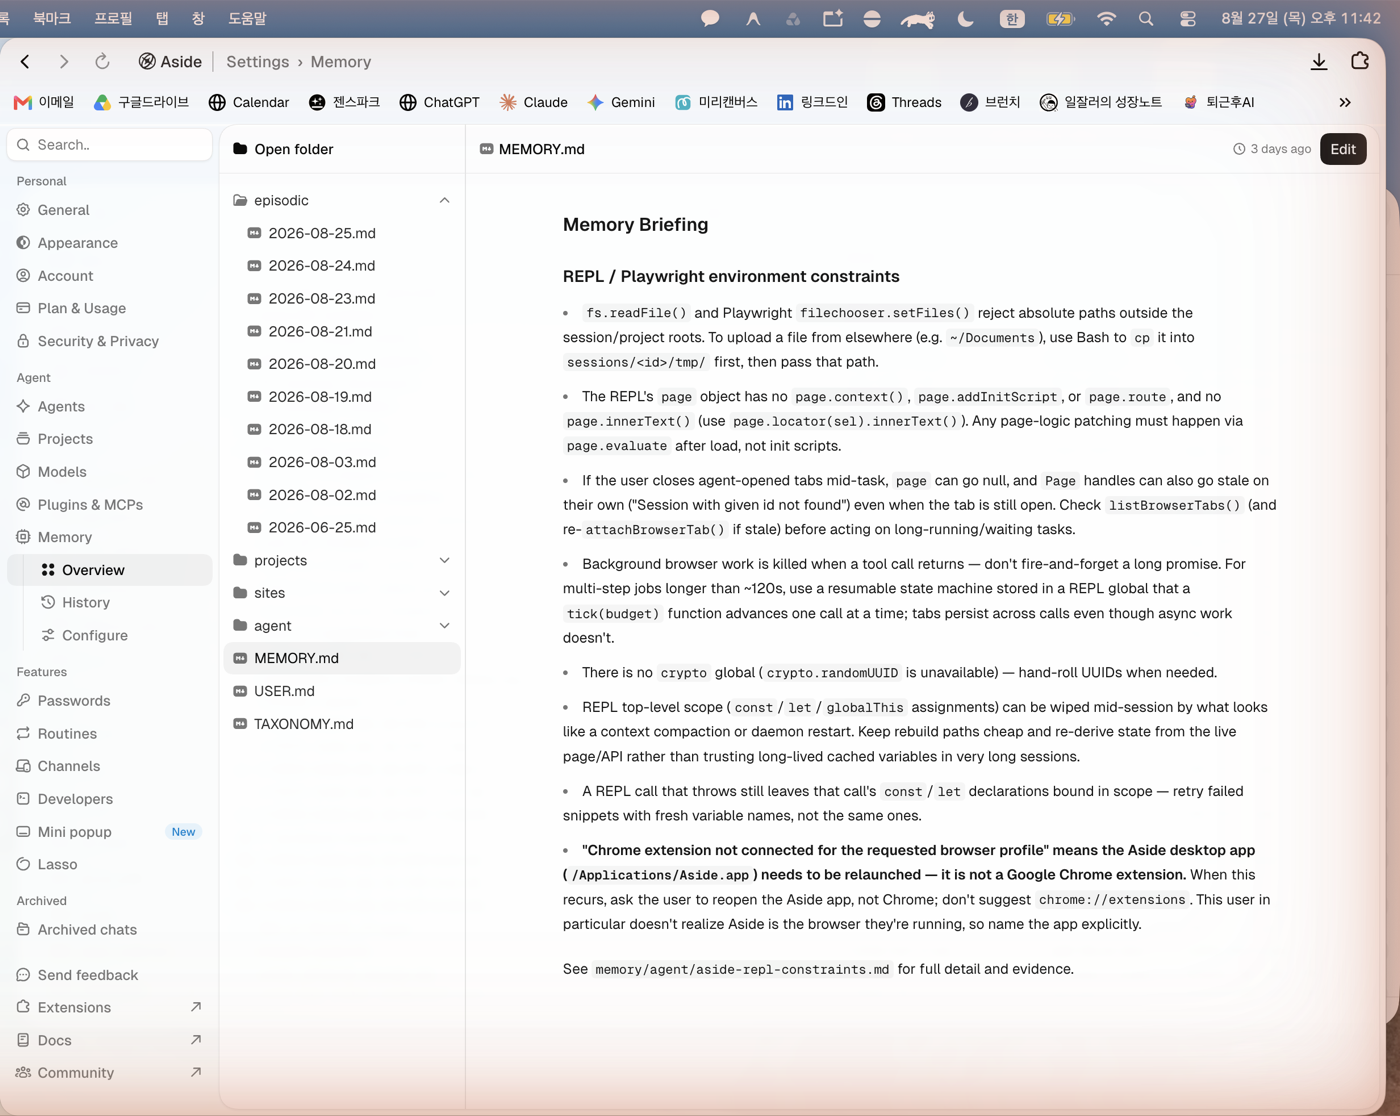The width and height of the screenshot is (1400, 1116).
Task: Select the MEMORY.md file in tree
Action: click(x=342, y=658)
